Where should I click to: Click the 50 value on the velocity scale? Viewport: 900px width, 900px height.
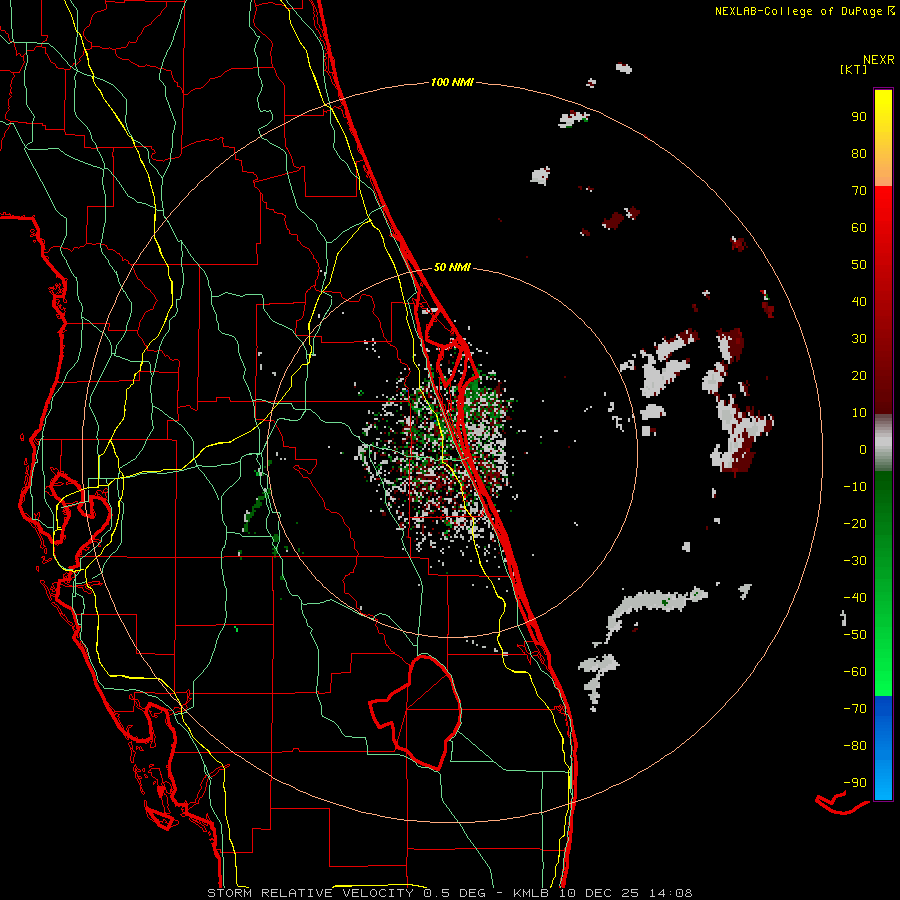[x=859, y=265]
